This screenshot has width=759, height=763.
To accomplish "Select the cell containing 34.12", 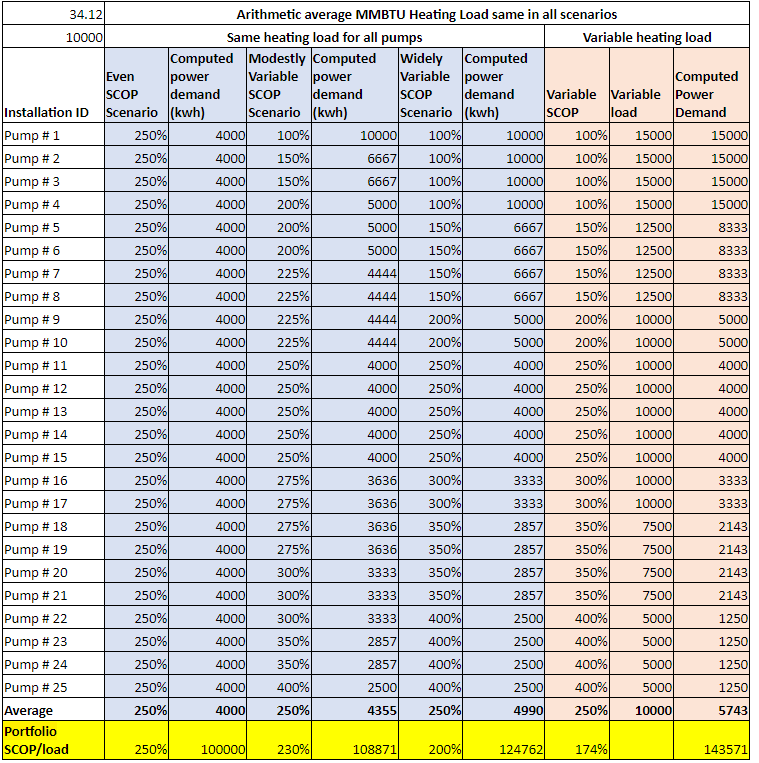I will pos(54,14).
